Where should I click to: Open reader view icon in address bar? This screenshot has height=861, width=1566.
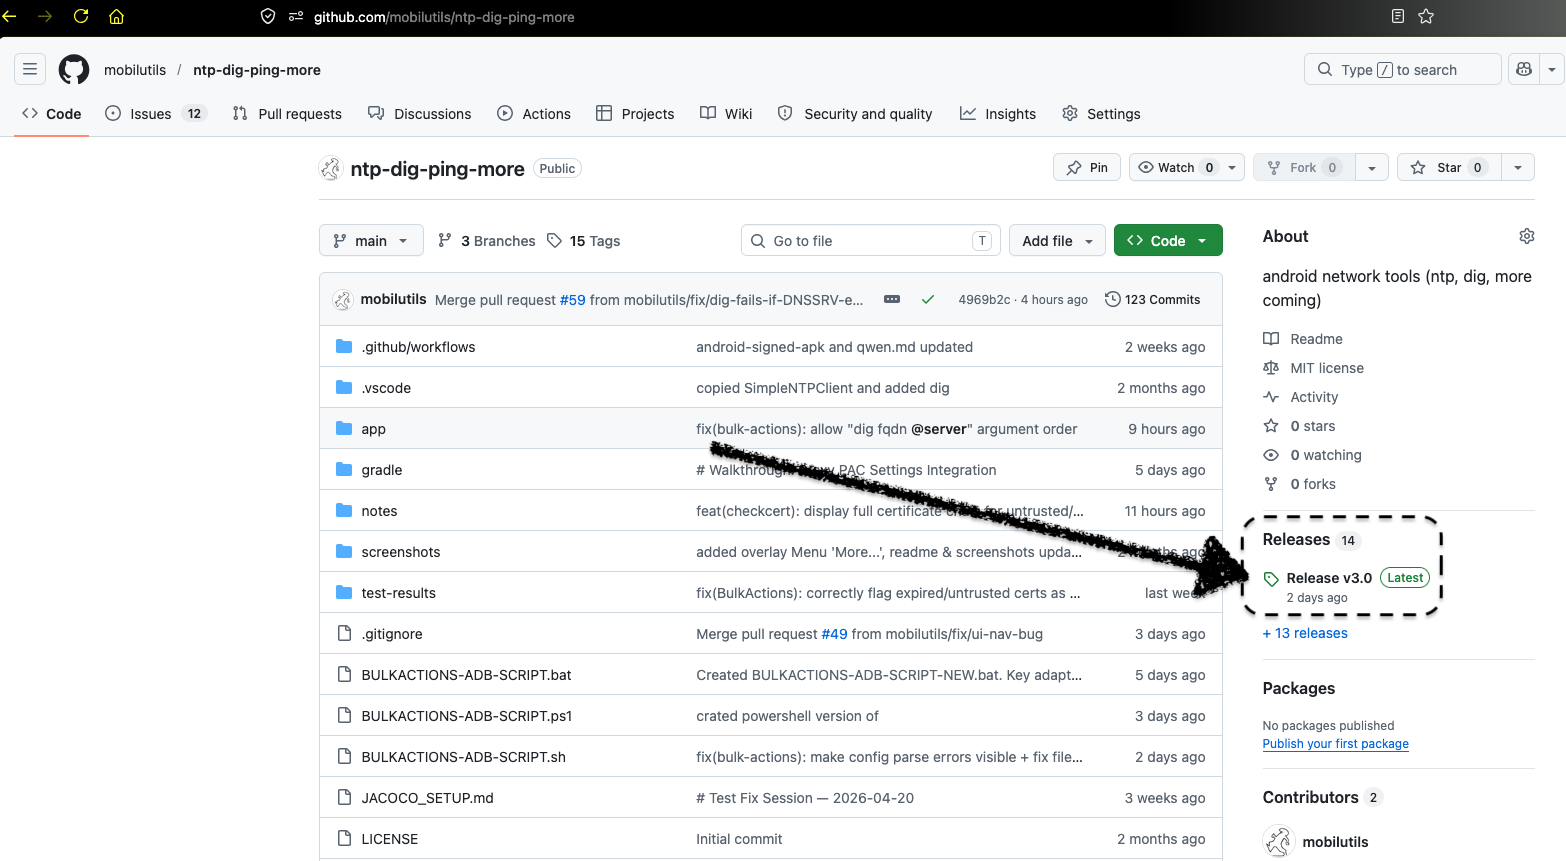click(x=1398, y=16)
